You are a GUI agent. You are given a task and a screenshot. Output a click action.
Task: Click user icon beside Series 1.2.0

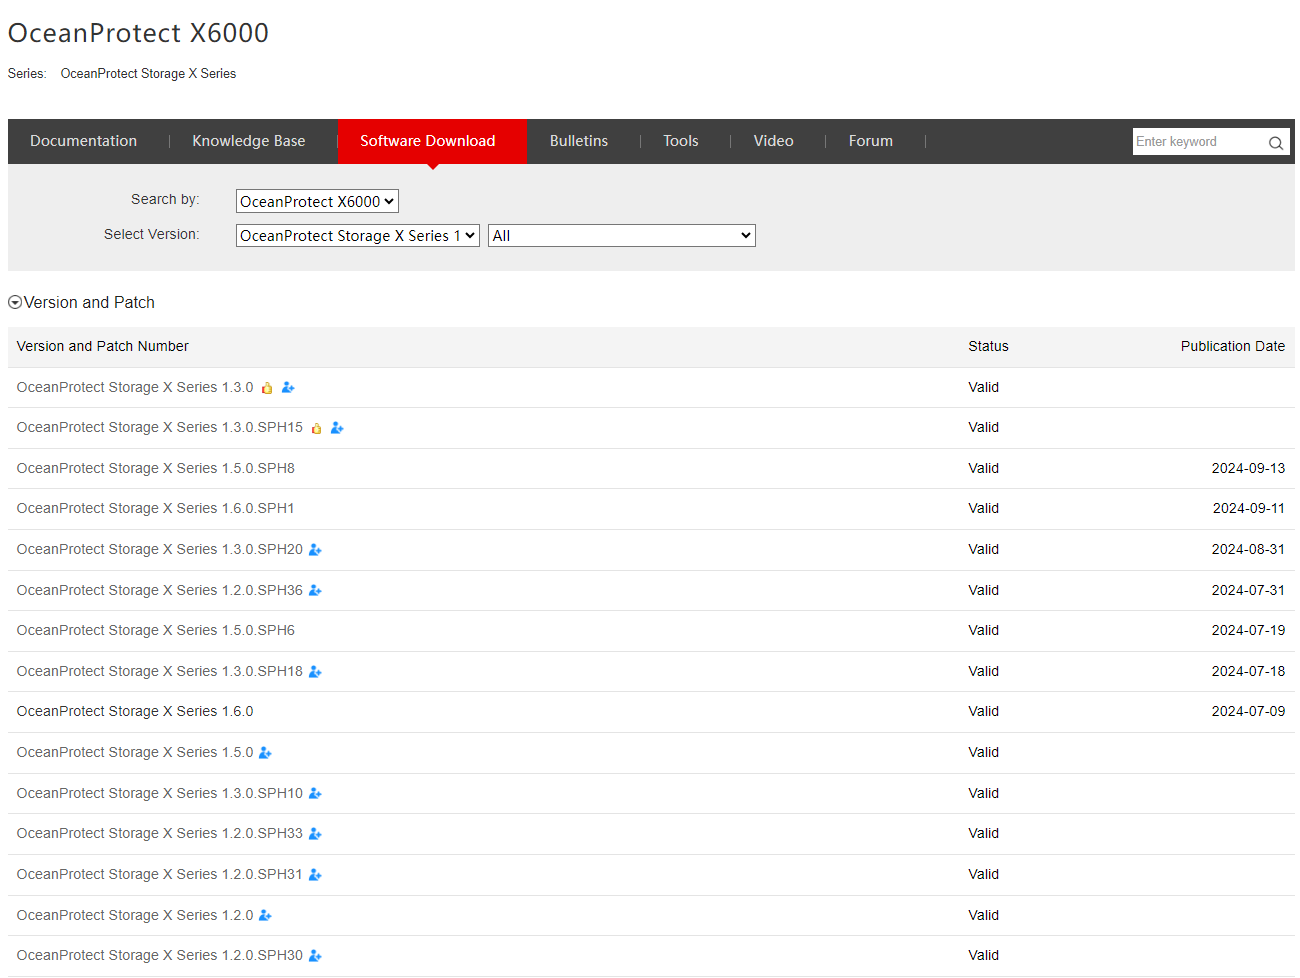(x=265, y=916)
